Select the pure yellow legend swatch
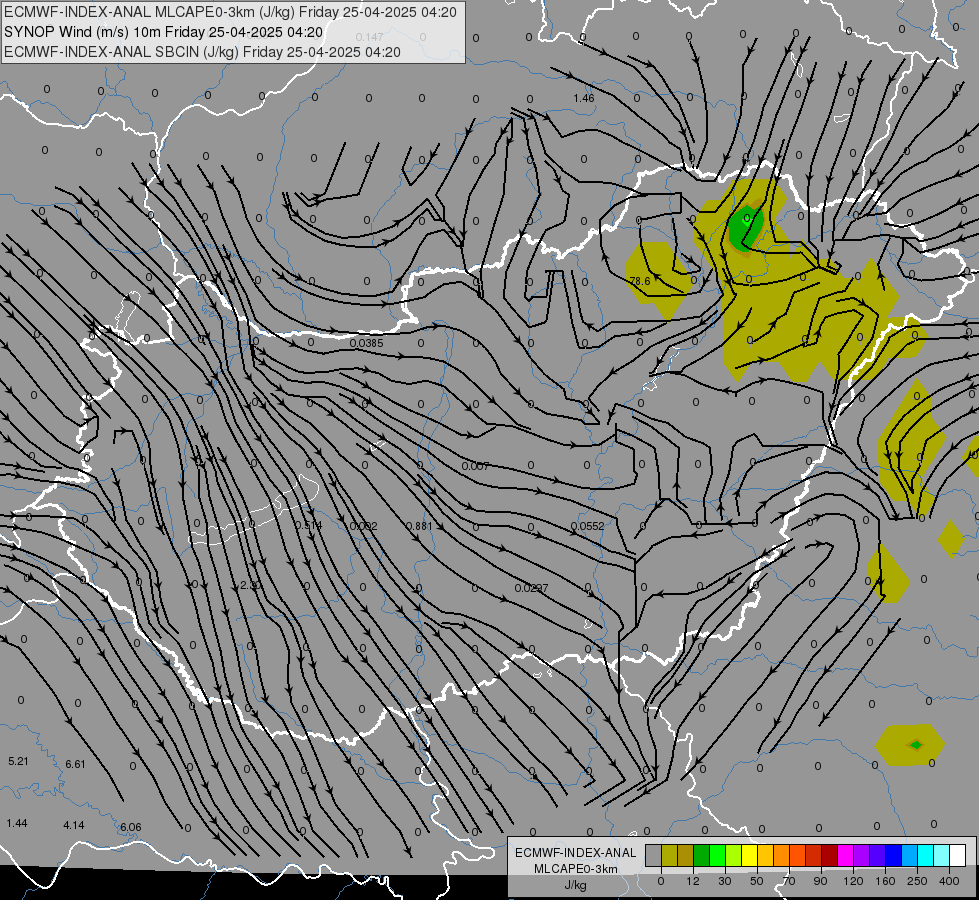The width and height of the screenshot is (979, 900). [749, 855]
